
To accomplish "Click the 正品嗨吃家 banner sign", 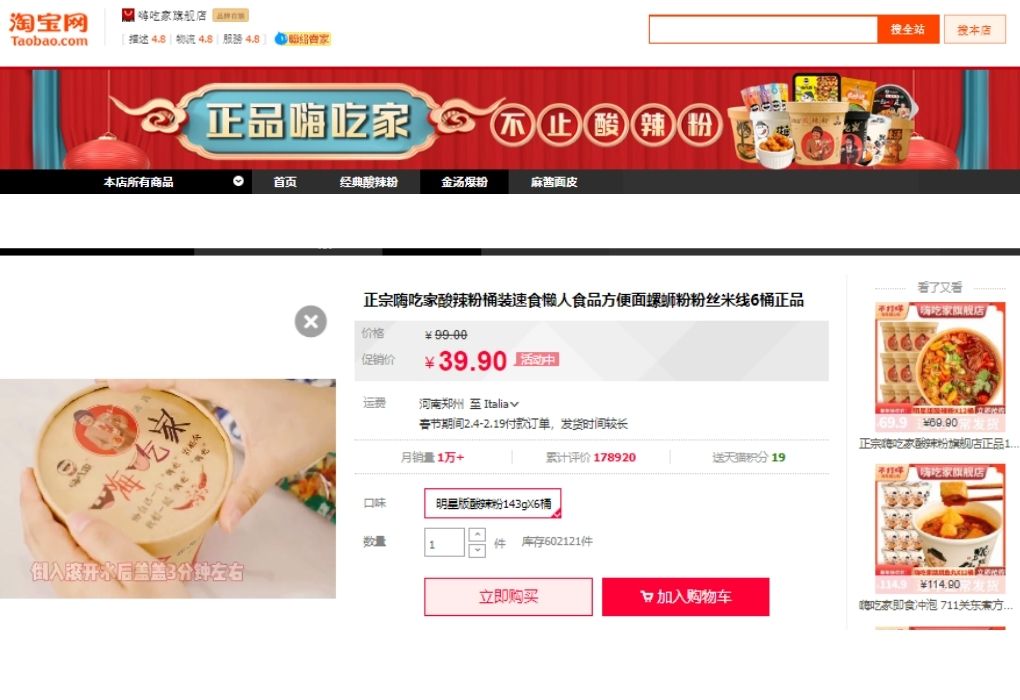I will pyautogui.click(x=307, y=121).
